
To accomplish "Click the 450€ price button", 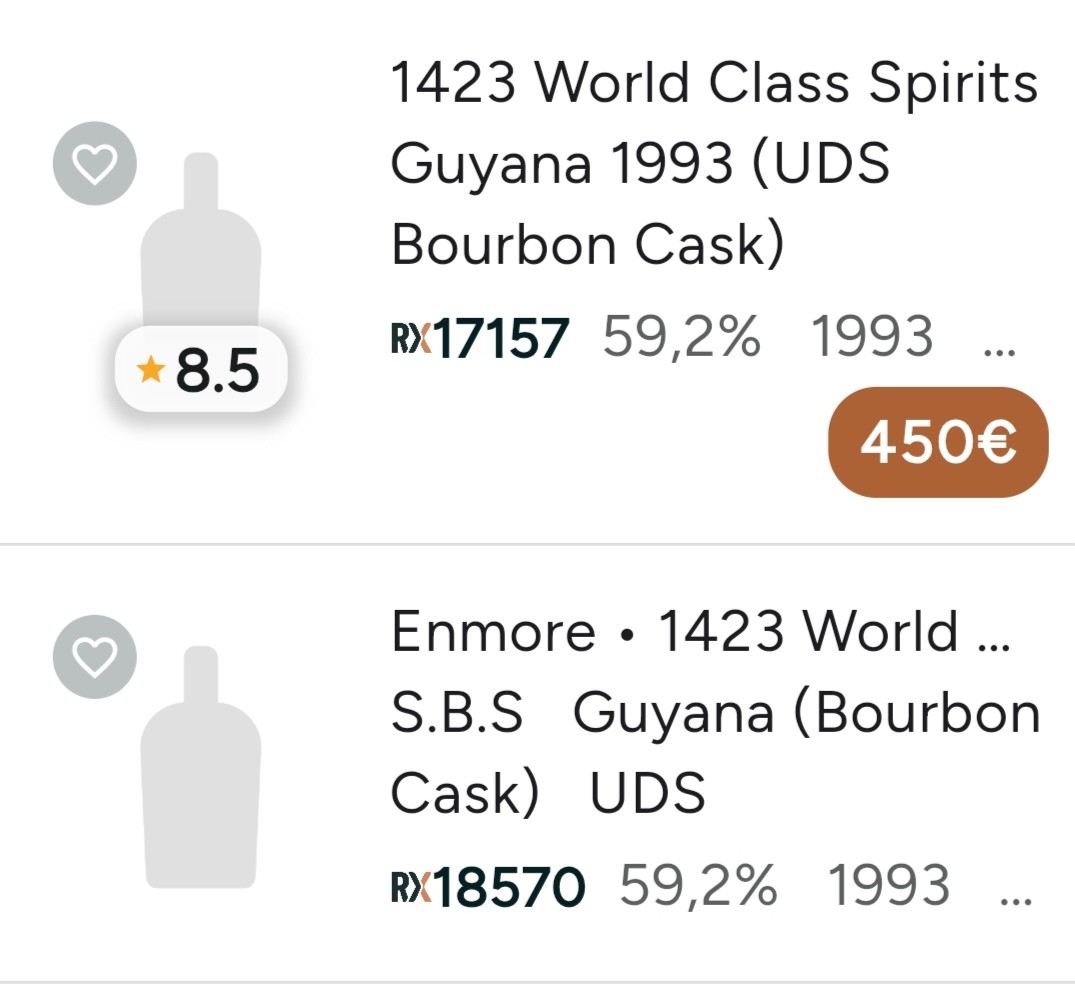I will click(938, 442).
